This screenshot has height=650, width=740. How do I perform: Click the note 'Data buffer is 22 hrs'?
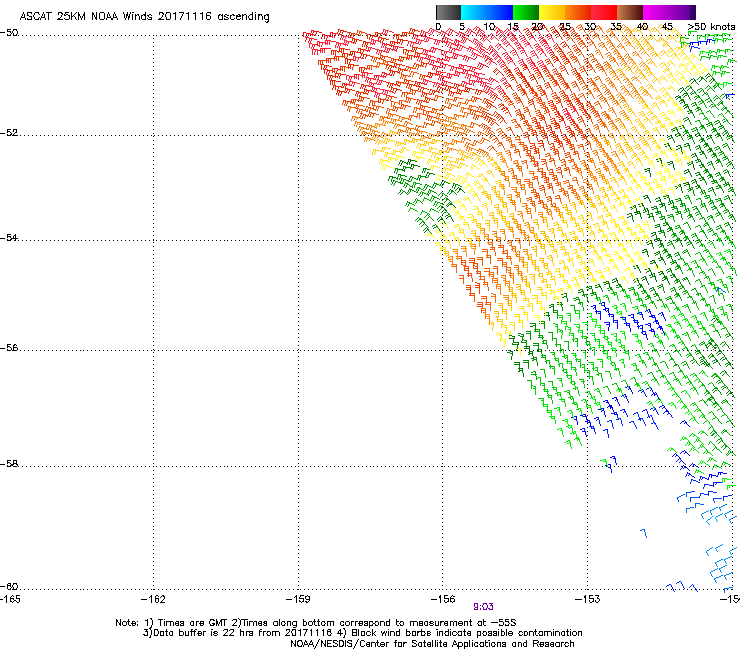tap(204, 633)
